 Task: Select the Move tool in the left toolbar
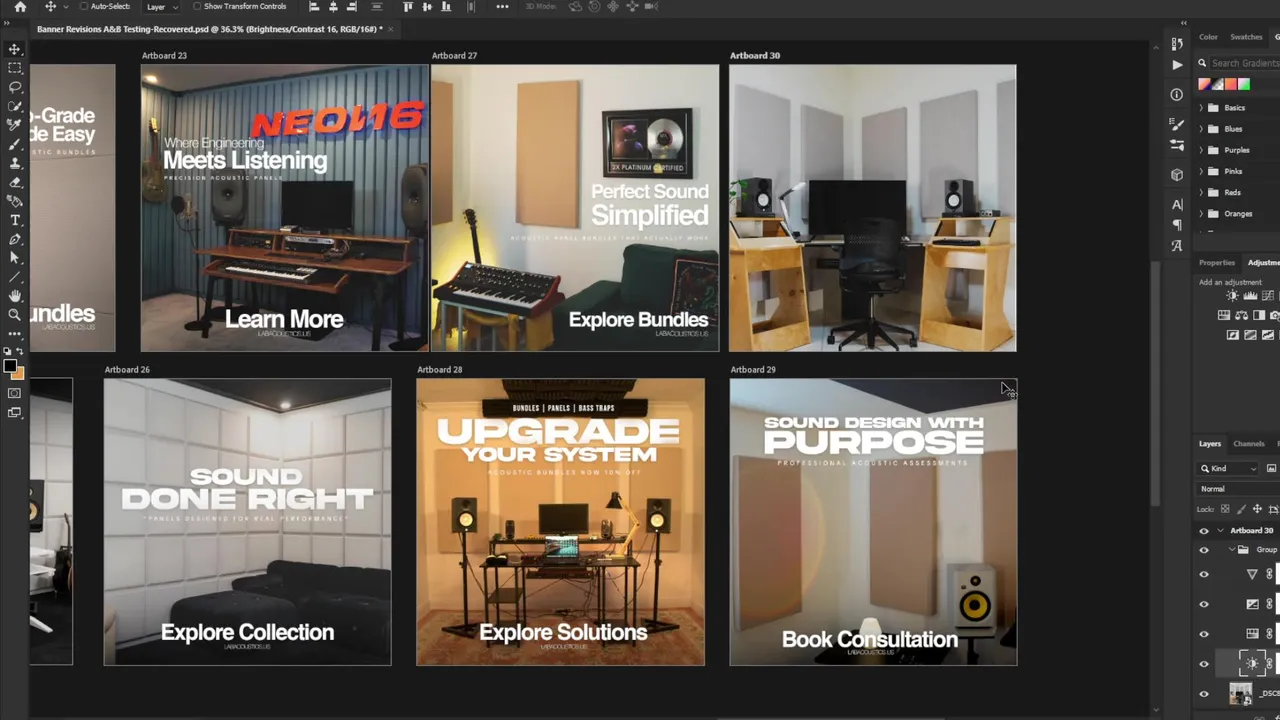click(15, 49)
